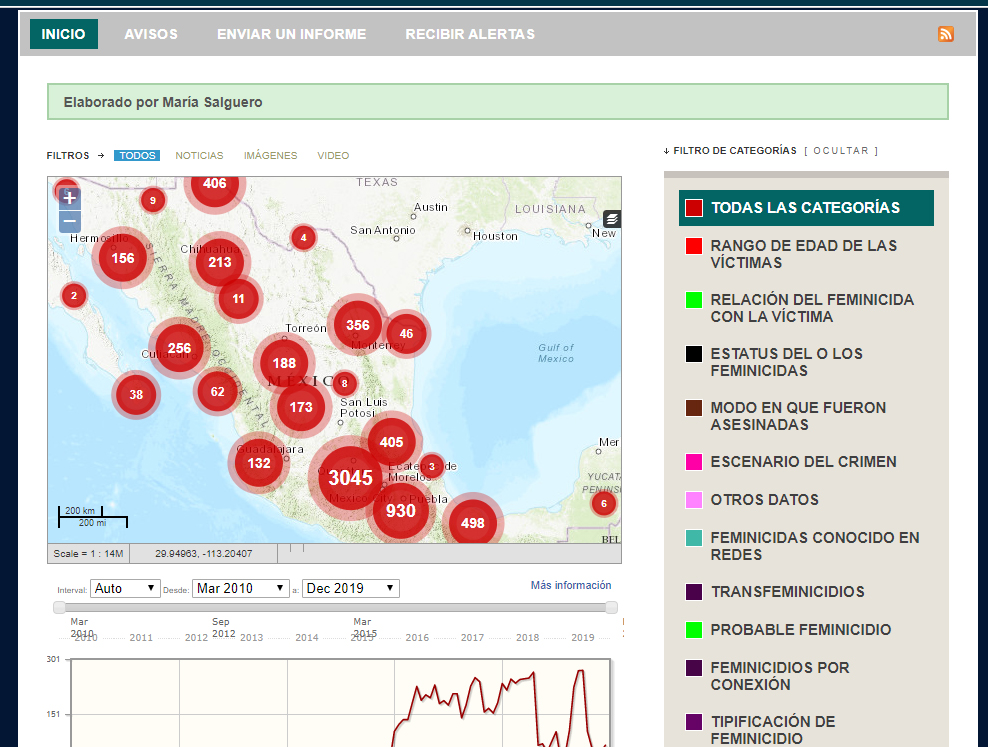Expand the end date Dec 2019 dropdown

click(x=350, y=588)
